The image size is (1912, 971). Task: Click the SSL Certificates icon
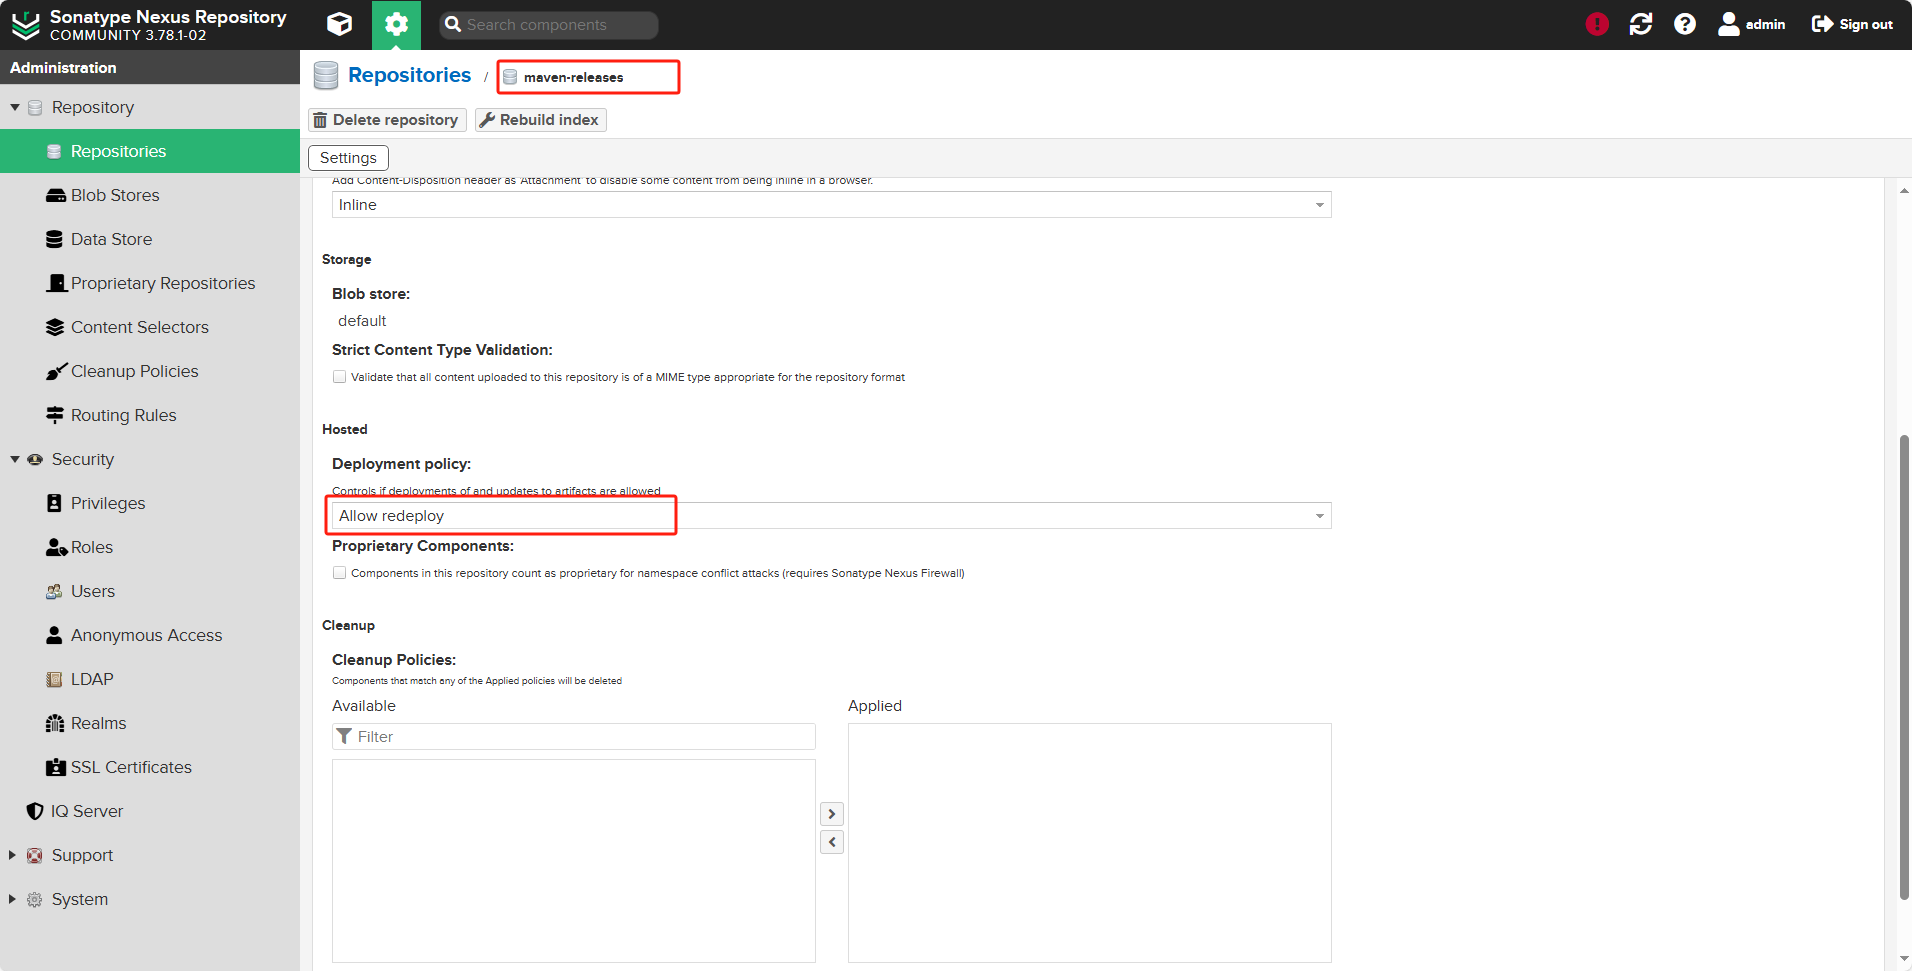pos(56,767)
